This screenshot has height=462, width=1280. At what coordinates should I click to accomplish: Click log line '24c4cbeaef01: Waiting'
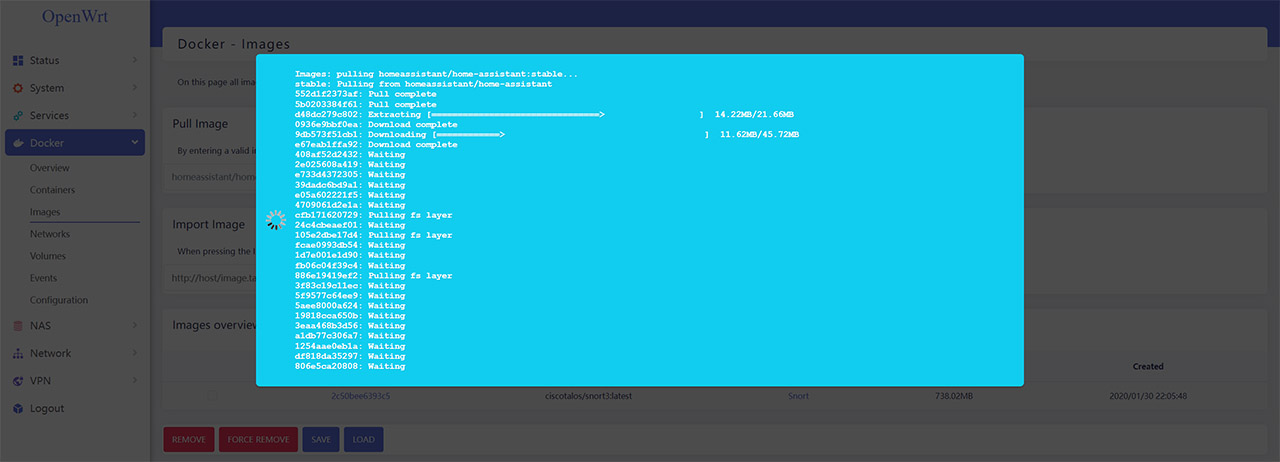pyautogui.click(x=350, y=225)
